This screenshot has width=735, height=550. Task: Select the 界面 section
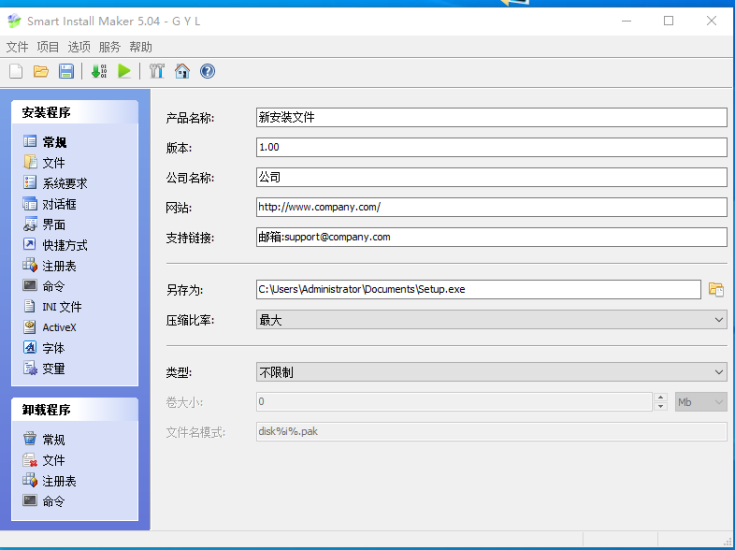pyautogui.click(x=44, y=224)
